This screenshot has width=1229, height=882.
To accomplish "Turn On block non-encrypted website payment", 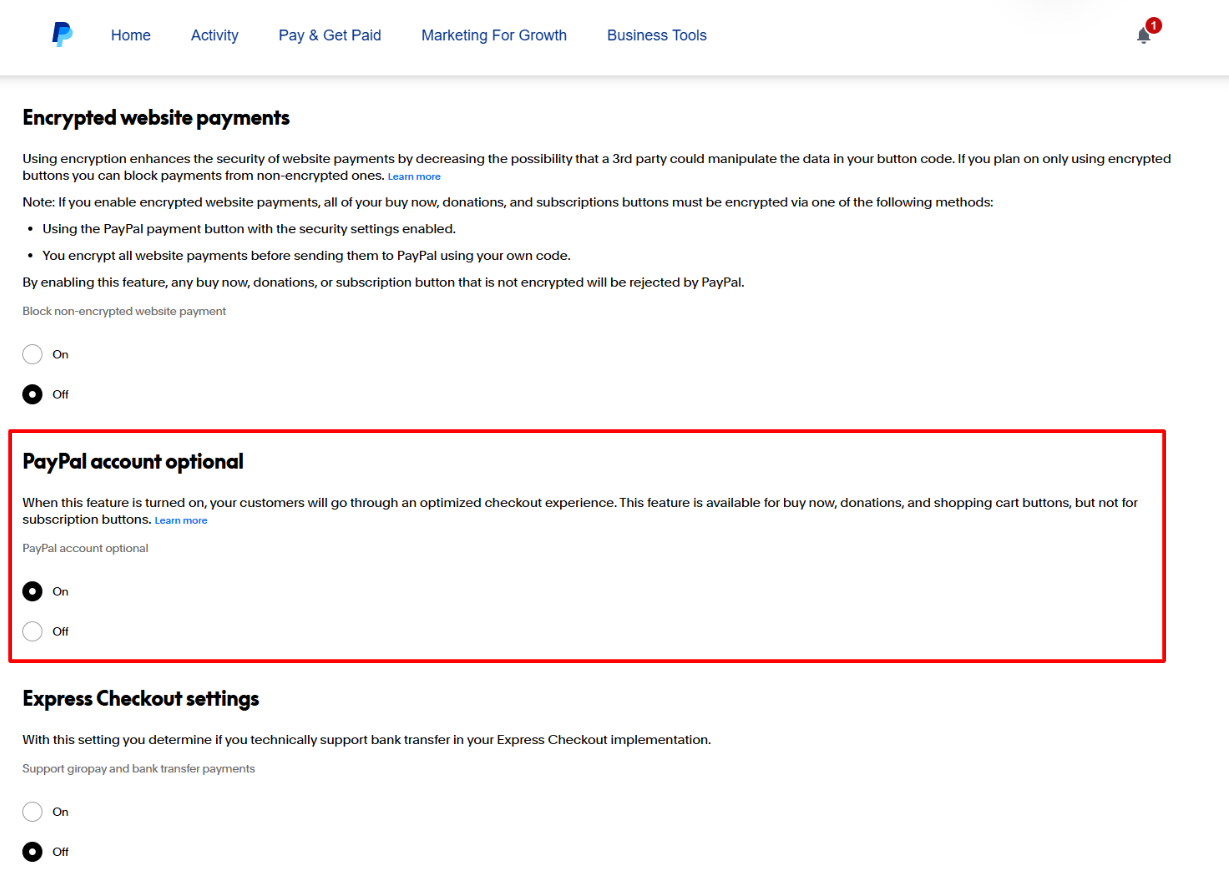I will pos(33,354).
